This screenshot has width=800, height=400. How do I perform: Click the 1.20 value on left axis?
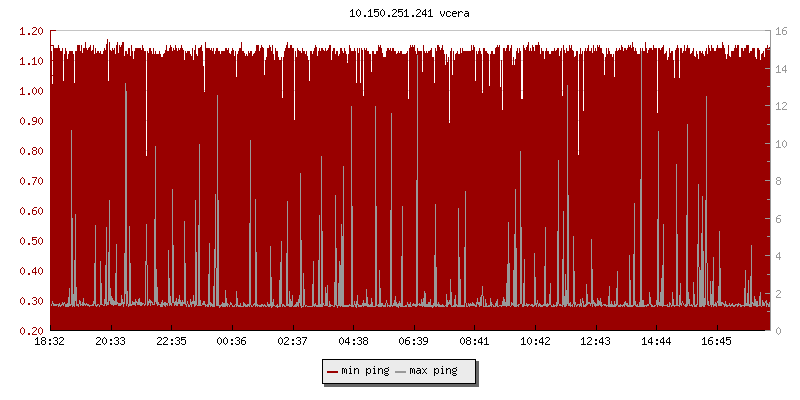tap(31, 31)
